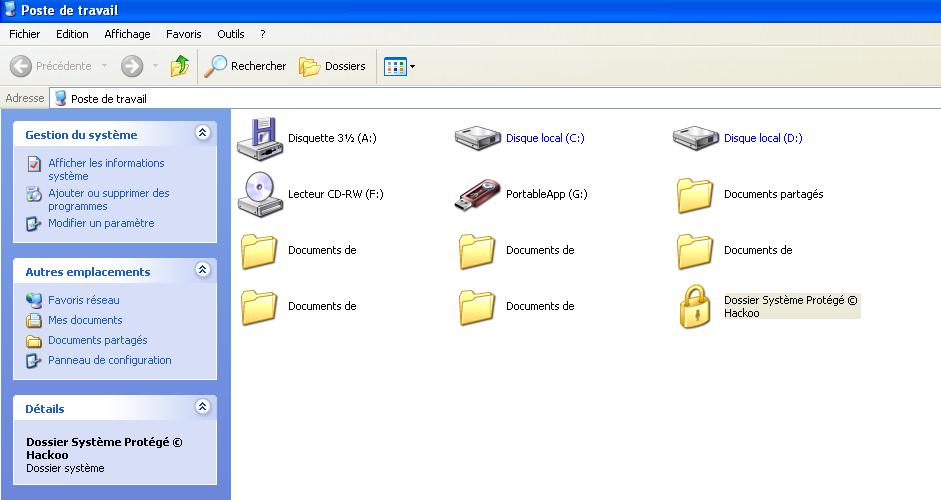
Task: Select the Disque local (C:) drive icon
Action: 477,138
